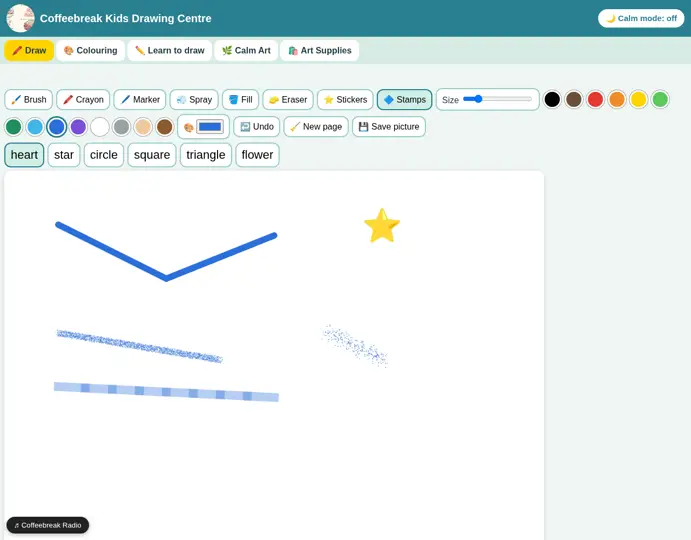Screen dimensions: 691x540
Task: Click the Coffeebreak logo image
Action: click(20, 18)
